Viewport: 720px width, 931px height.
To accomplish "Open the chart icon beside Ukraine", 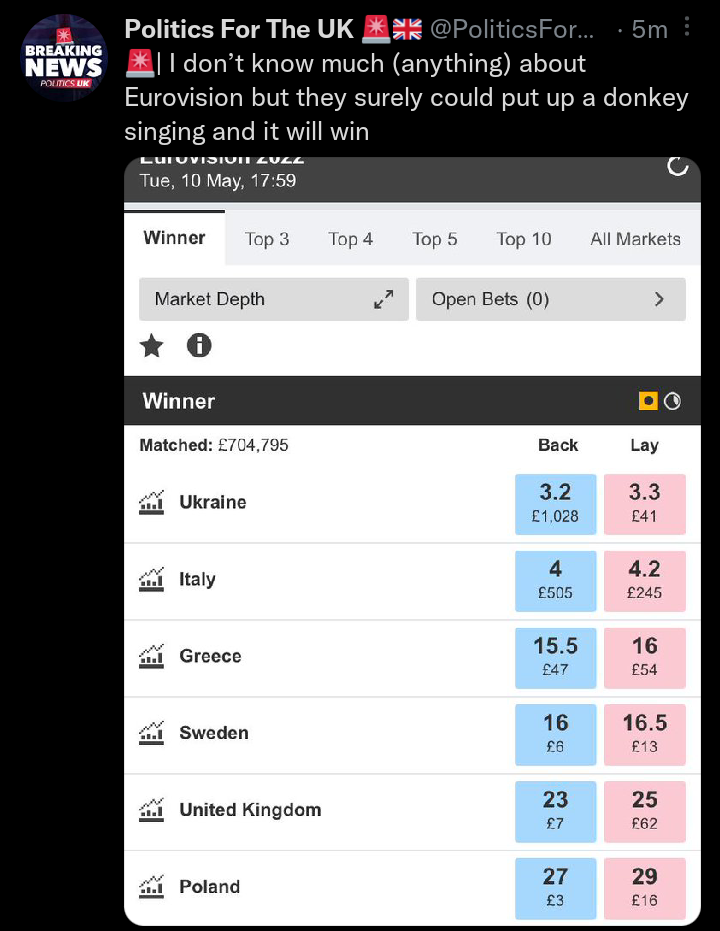I will coord(151,502).
